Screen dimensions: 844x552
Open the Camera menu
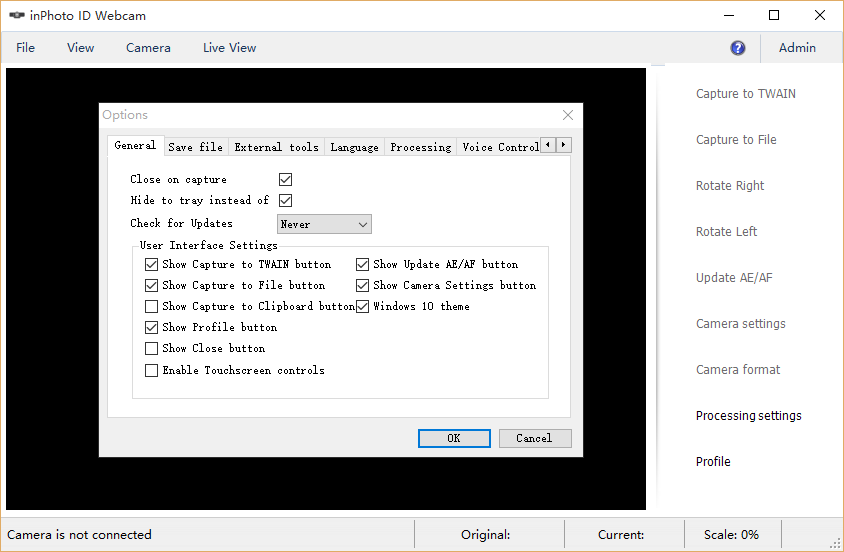(x=148, y=48)
